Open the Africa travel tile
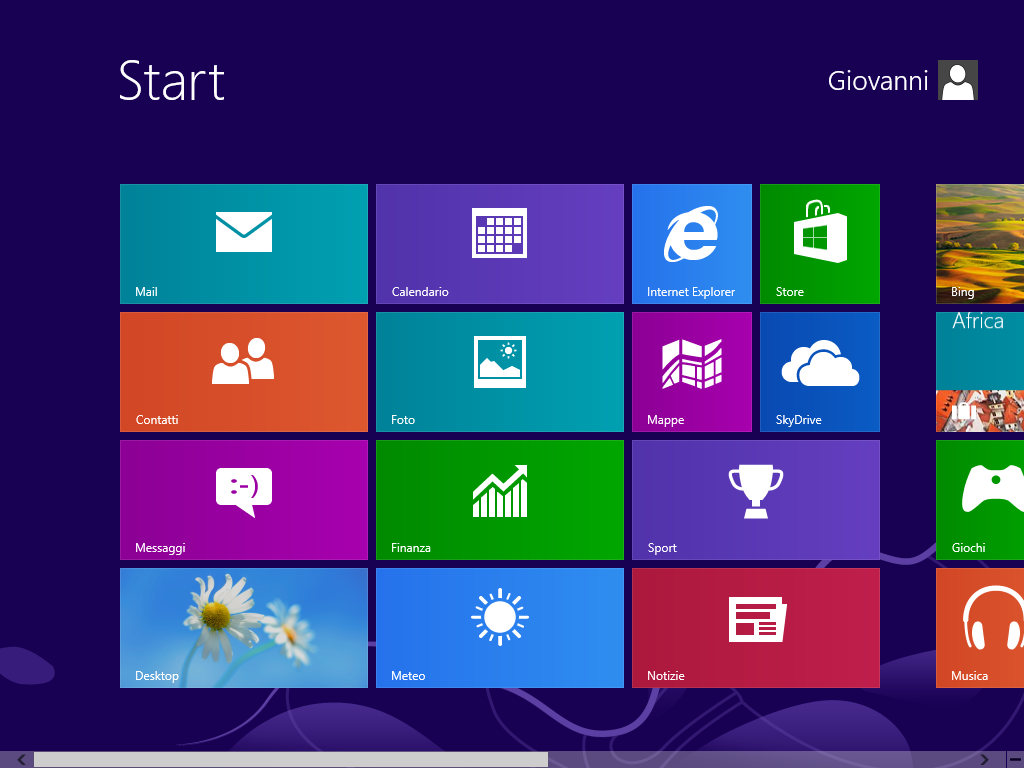The height and width of the screenshot is (768, 1024). (x=980, y=372)
